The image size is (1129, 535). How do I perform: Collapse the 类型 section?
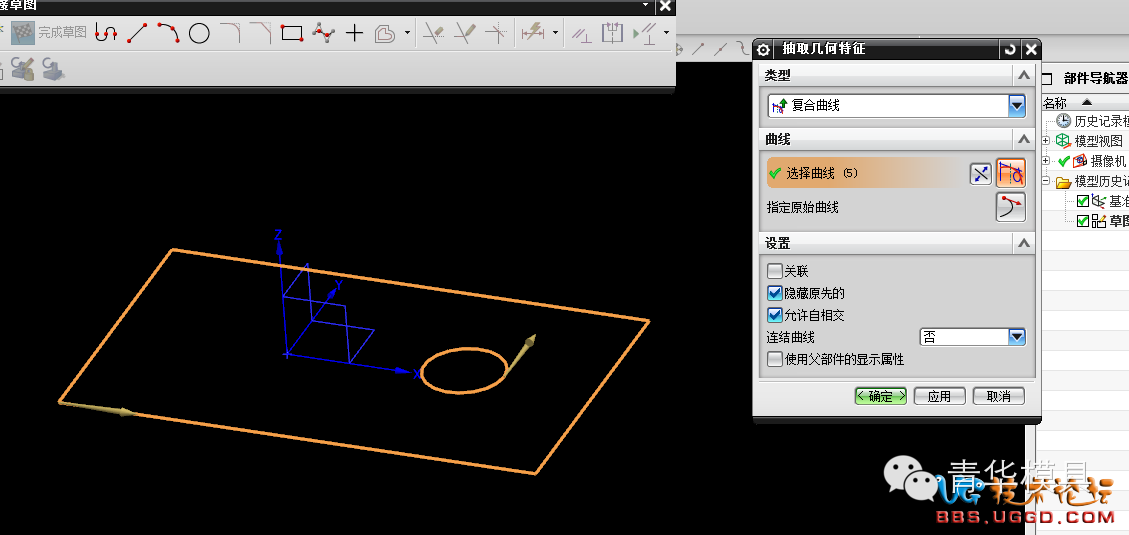click(1023, 75)
